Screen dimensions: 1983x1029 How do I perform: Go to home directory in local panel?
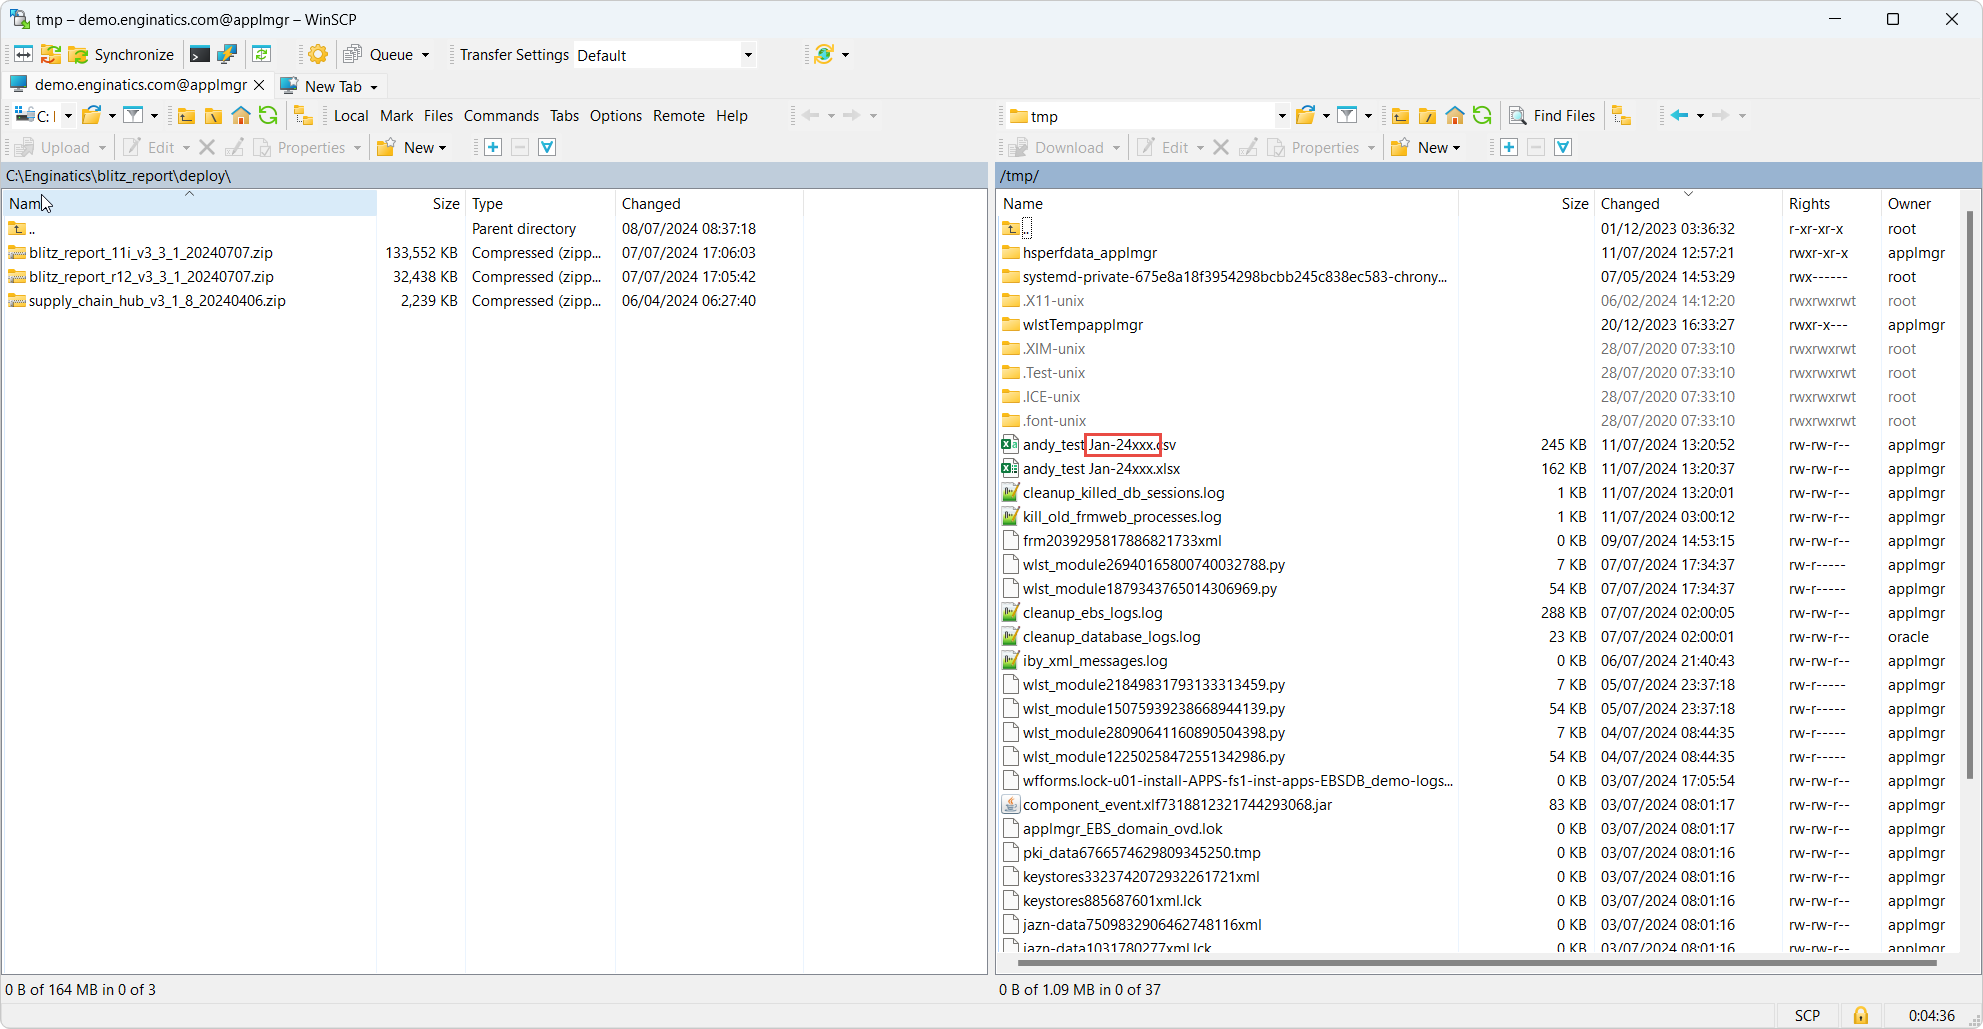pos(241,116)
